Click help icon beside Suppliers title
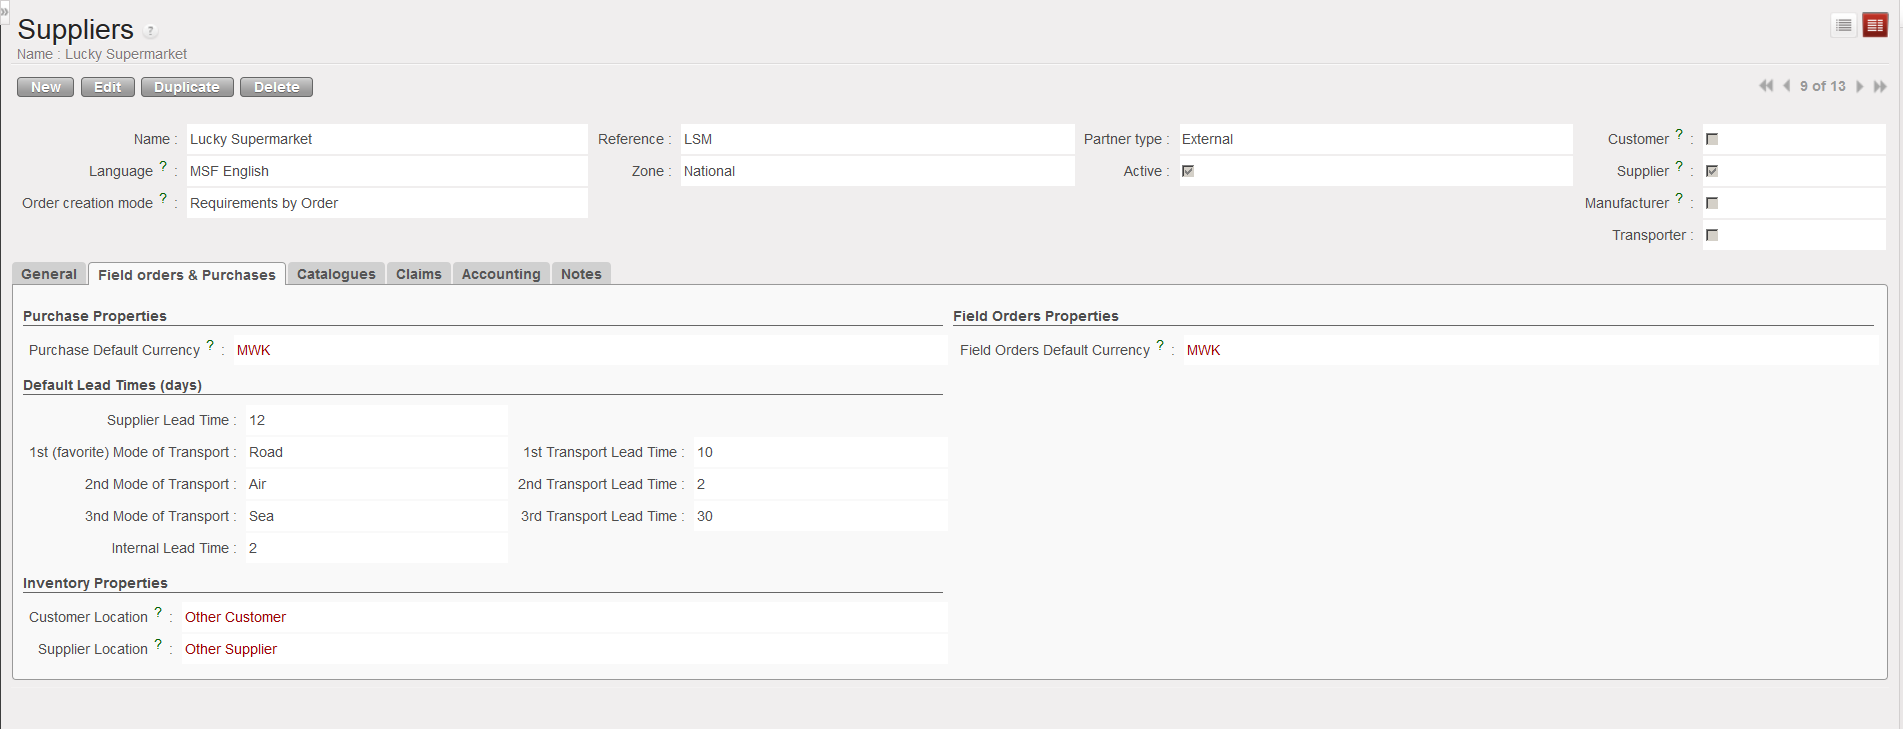Viewport: 1903px width, 729px height. pos(151,31)
